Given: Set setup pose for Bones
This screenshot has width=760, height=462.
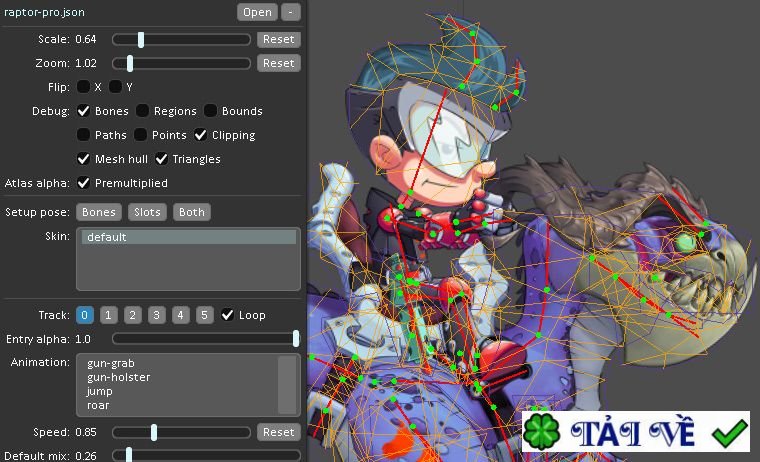Looking at the screenshot, I should [x=99, y=212].
